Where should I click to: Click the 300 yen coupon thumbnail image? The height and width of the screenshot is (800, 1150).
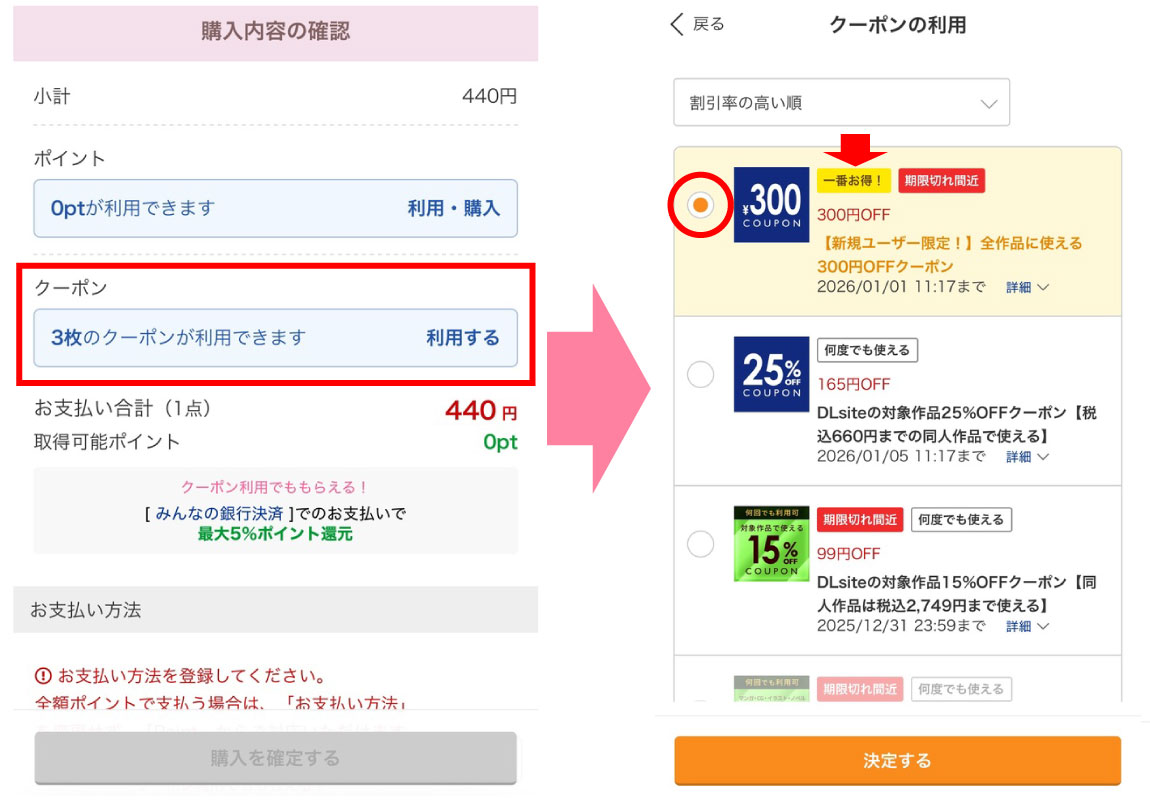point(771,204)
